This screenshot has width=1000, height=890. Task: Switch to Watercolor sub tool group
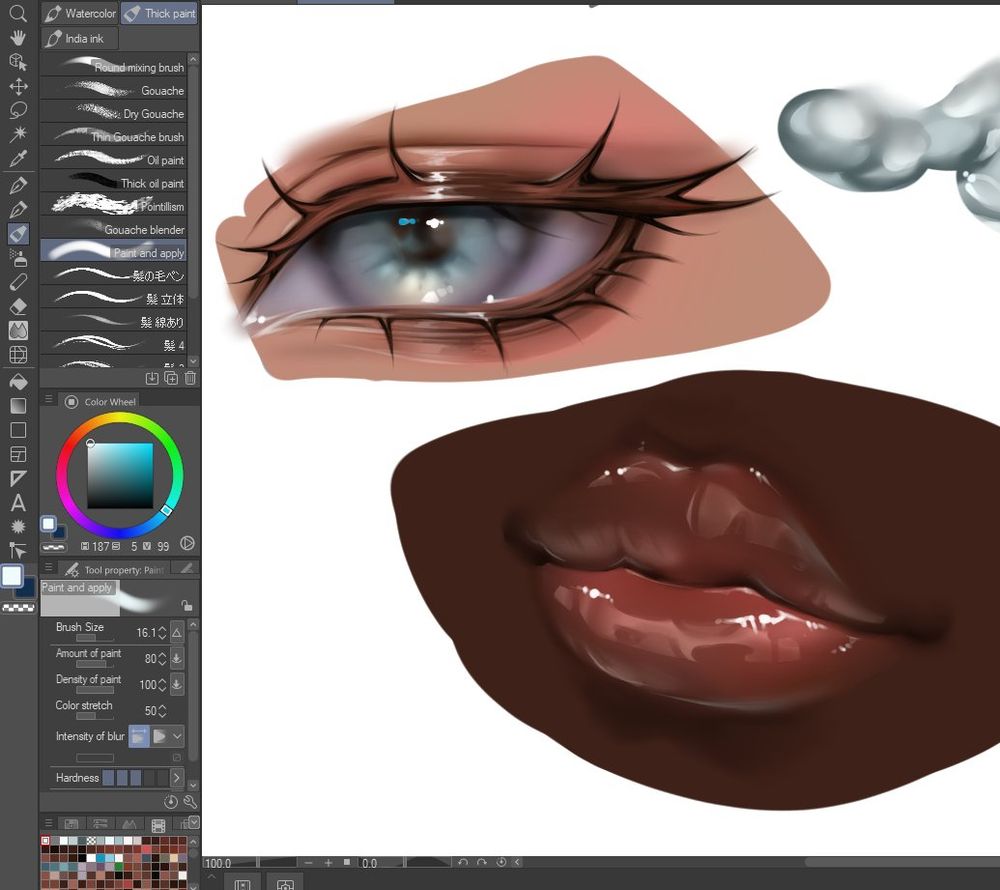click(80, 13)
